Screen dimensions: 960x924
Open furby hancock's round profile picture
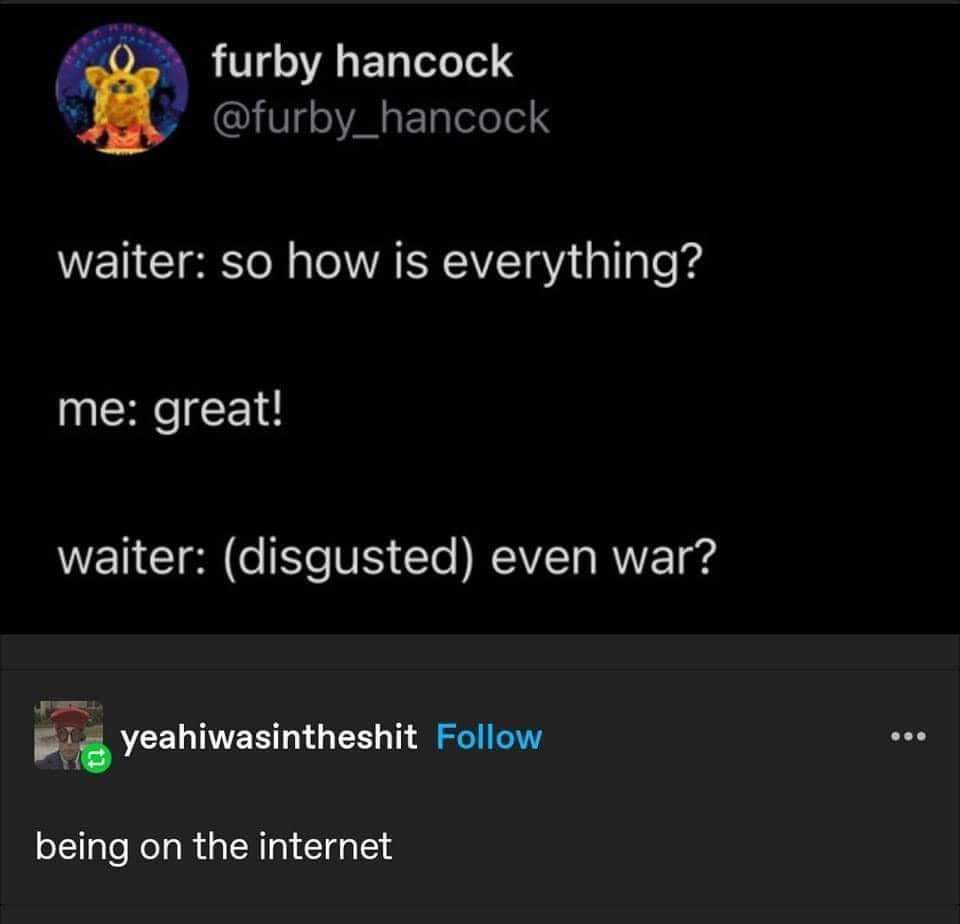tap(122, 90)
